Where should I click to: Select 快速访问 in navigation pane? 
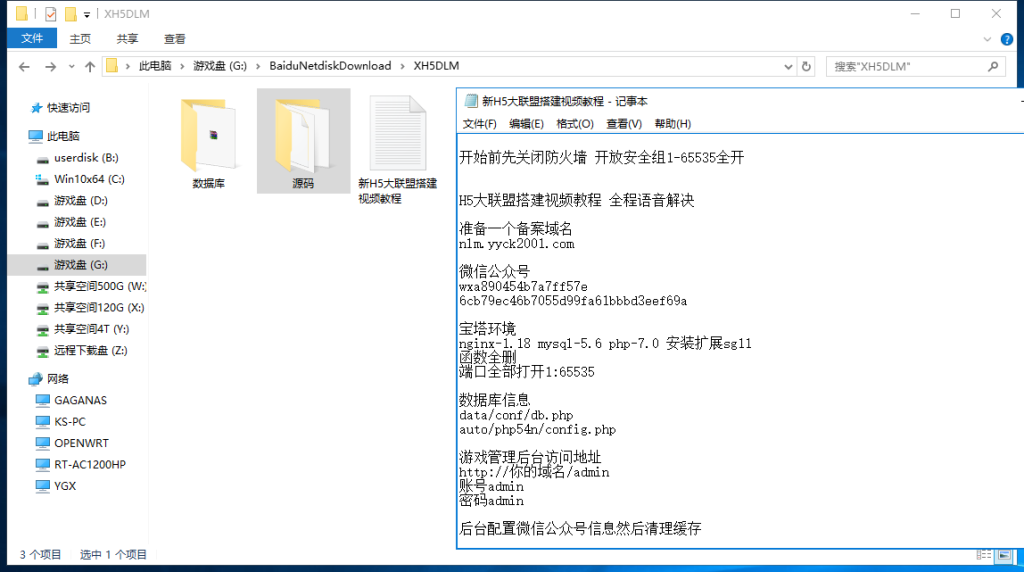click(x=68, y=108)
